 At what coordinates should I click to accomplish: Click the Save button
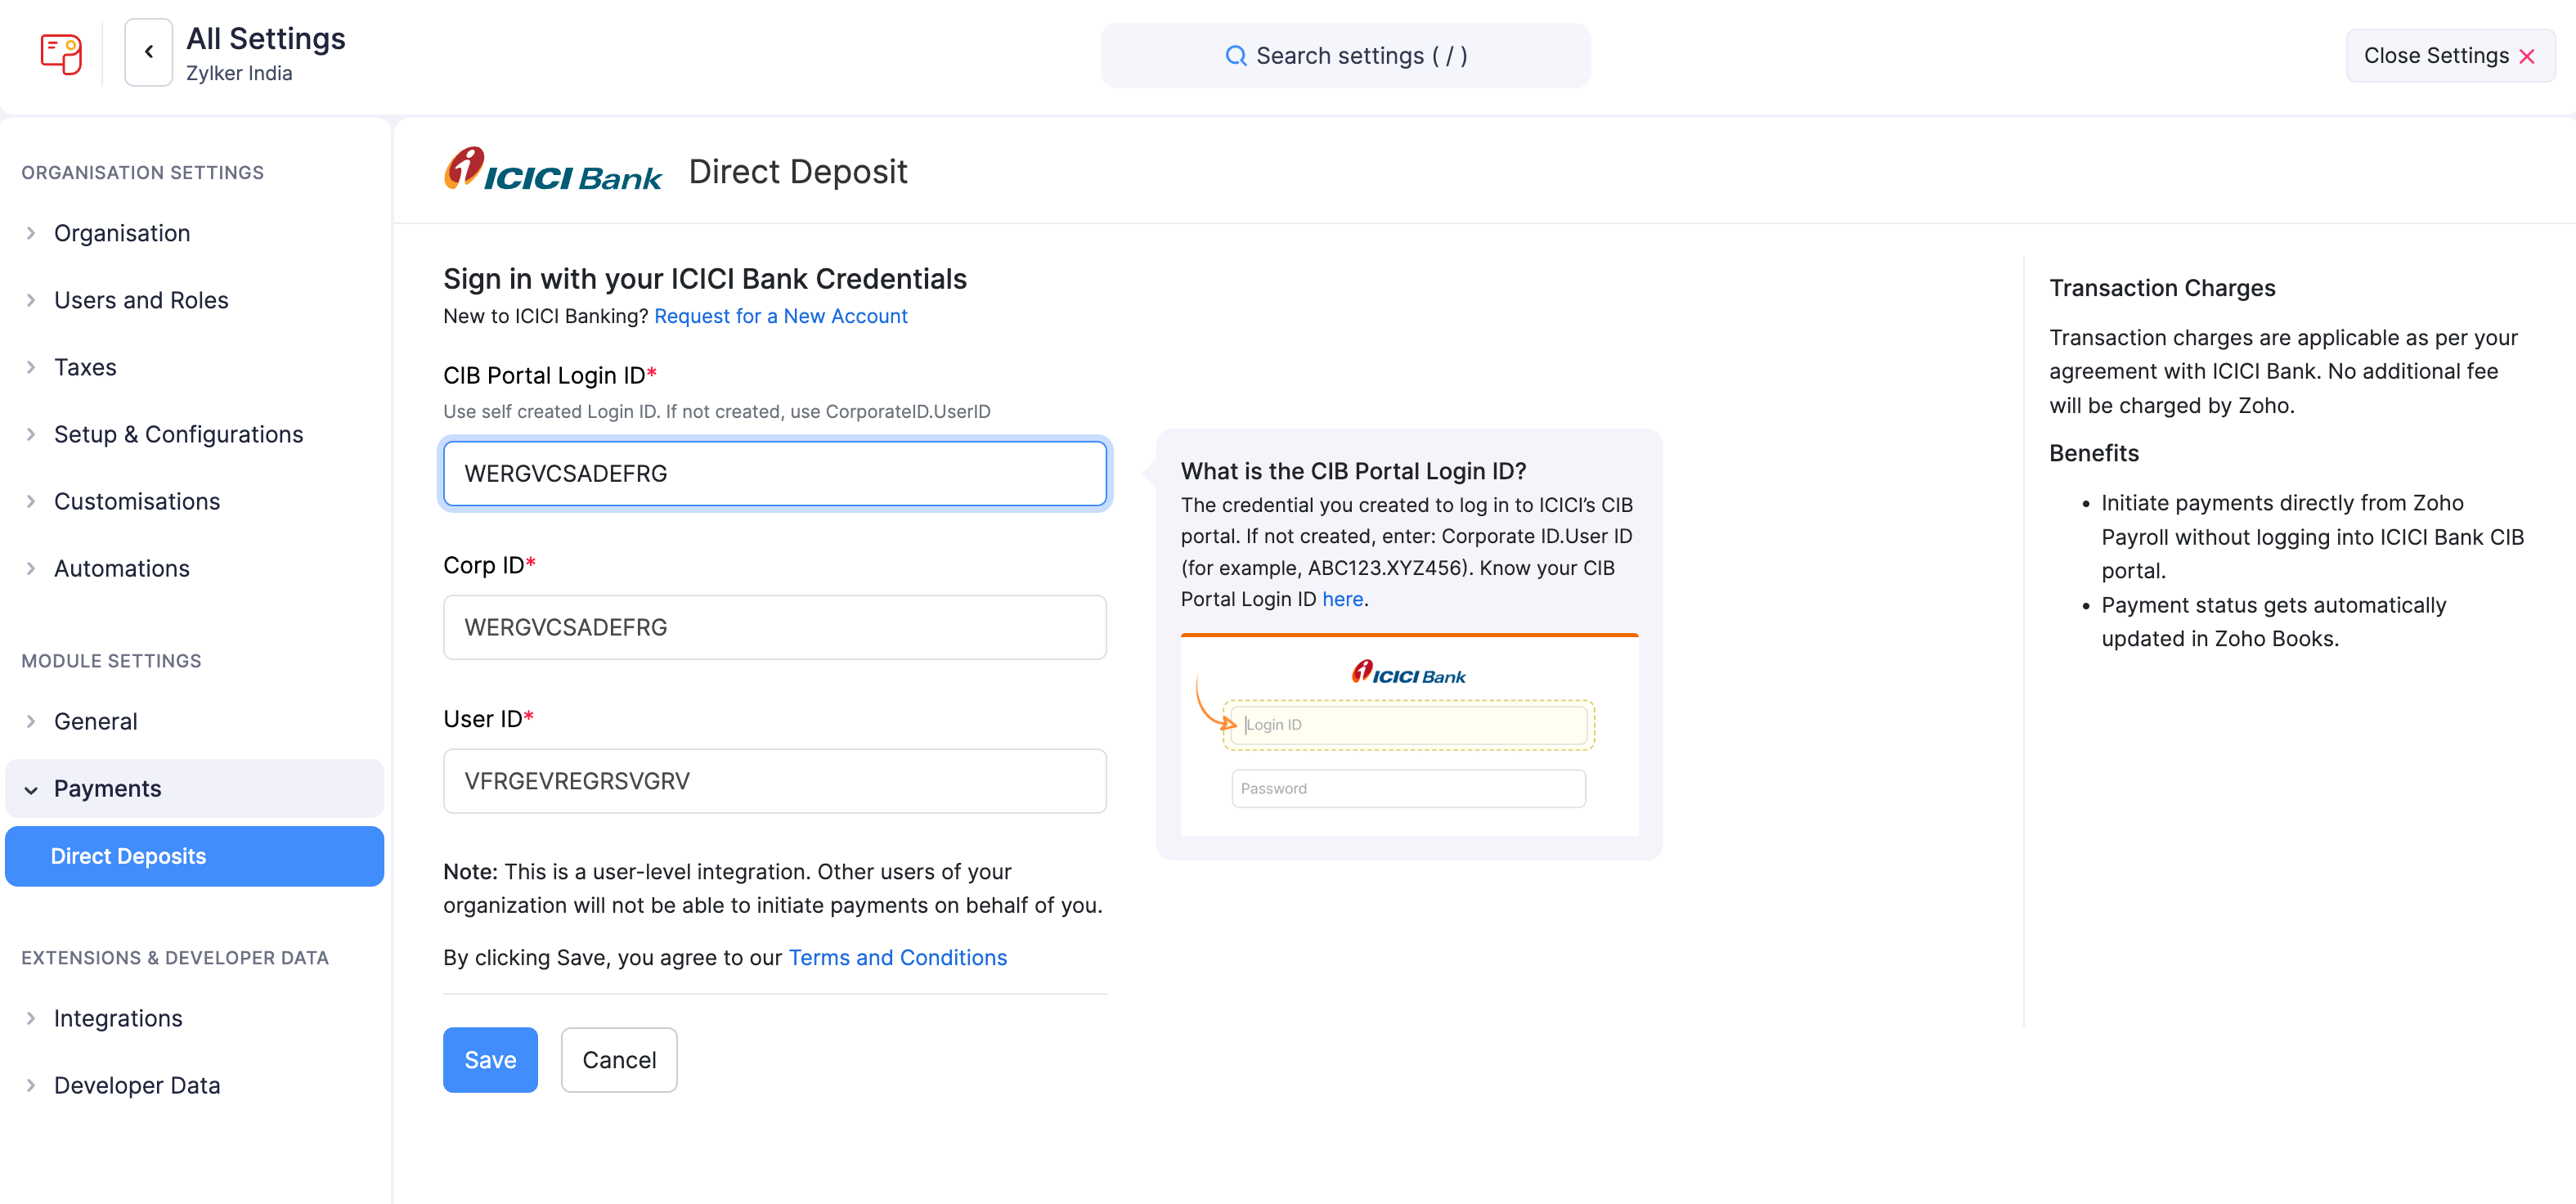pos(490,1060)
